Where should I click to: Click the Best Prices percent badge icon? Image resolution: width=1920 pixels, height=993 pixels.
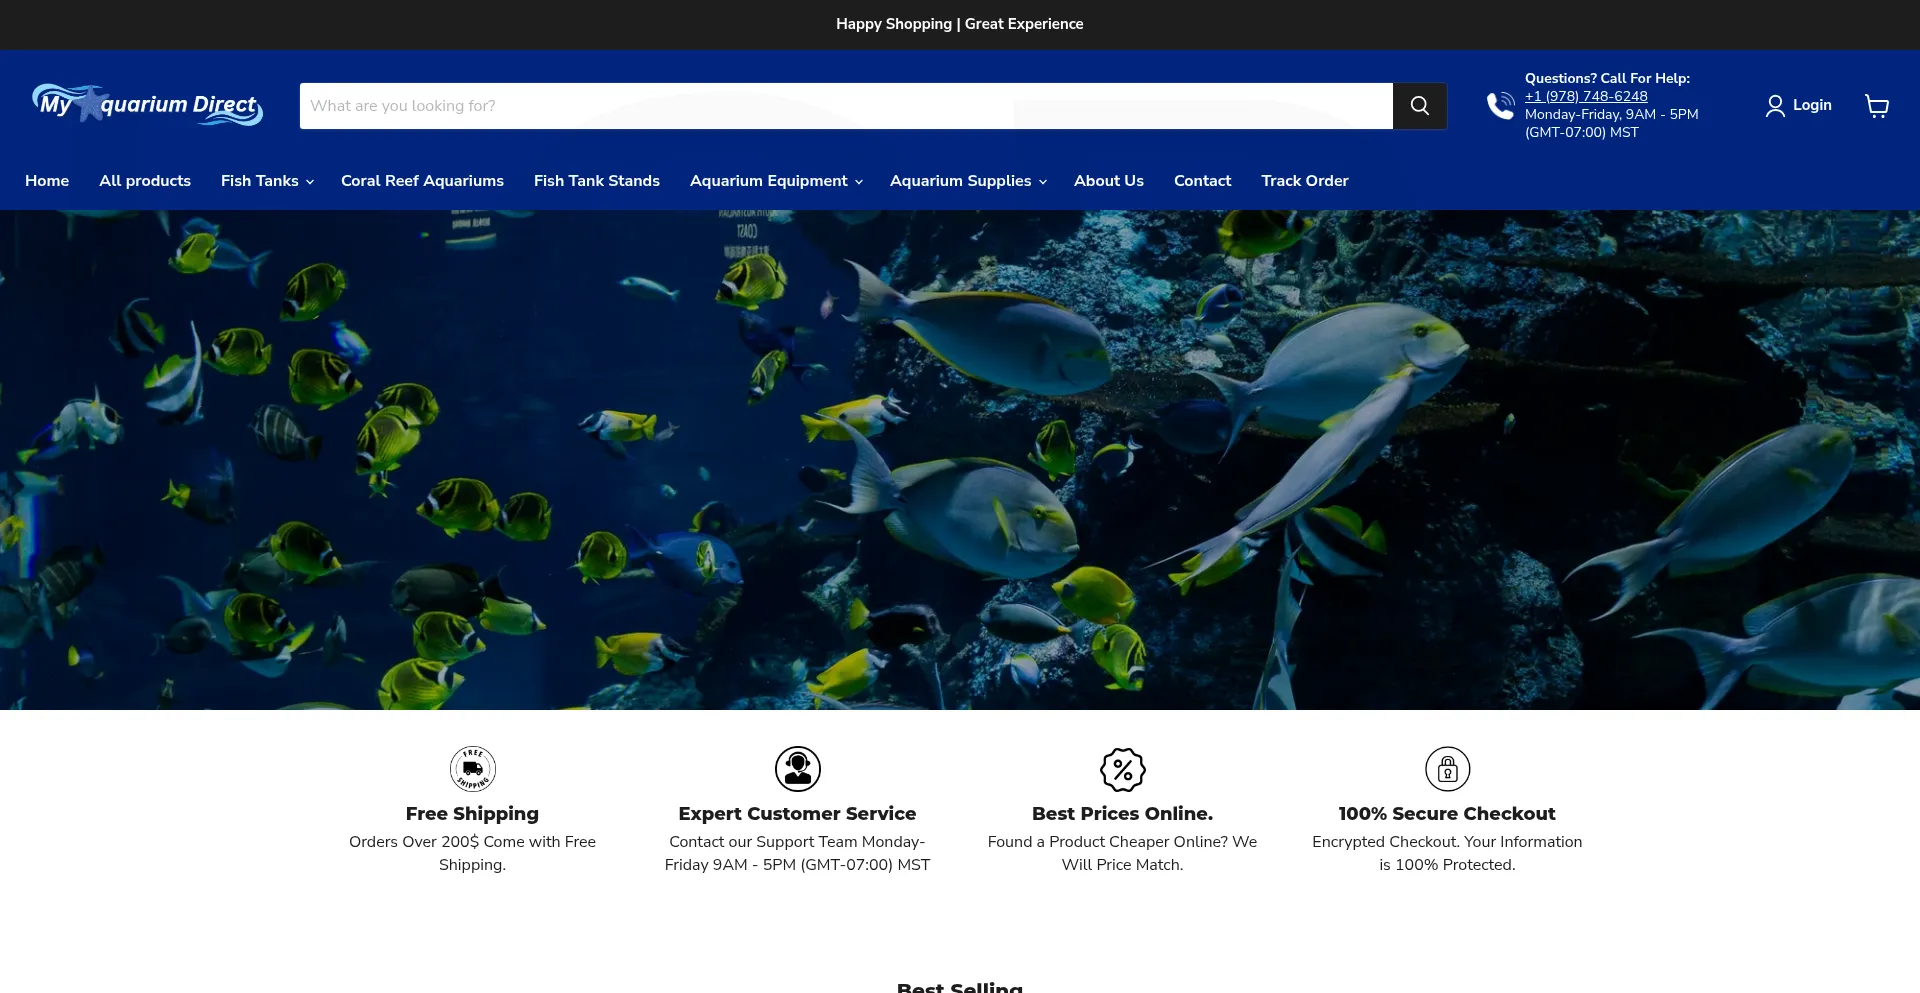(x=1122, y=768)
